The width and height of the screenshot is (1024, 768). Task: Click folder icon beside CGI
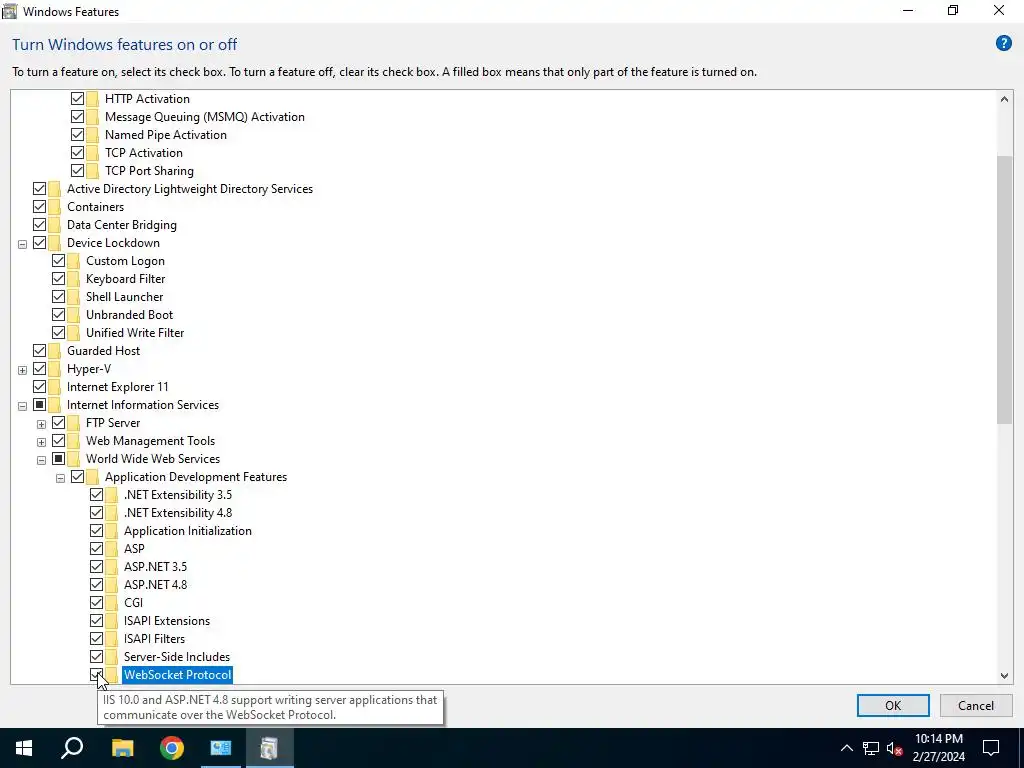pyautogui.click(x=112, y=603)
